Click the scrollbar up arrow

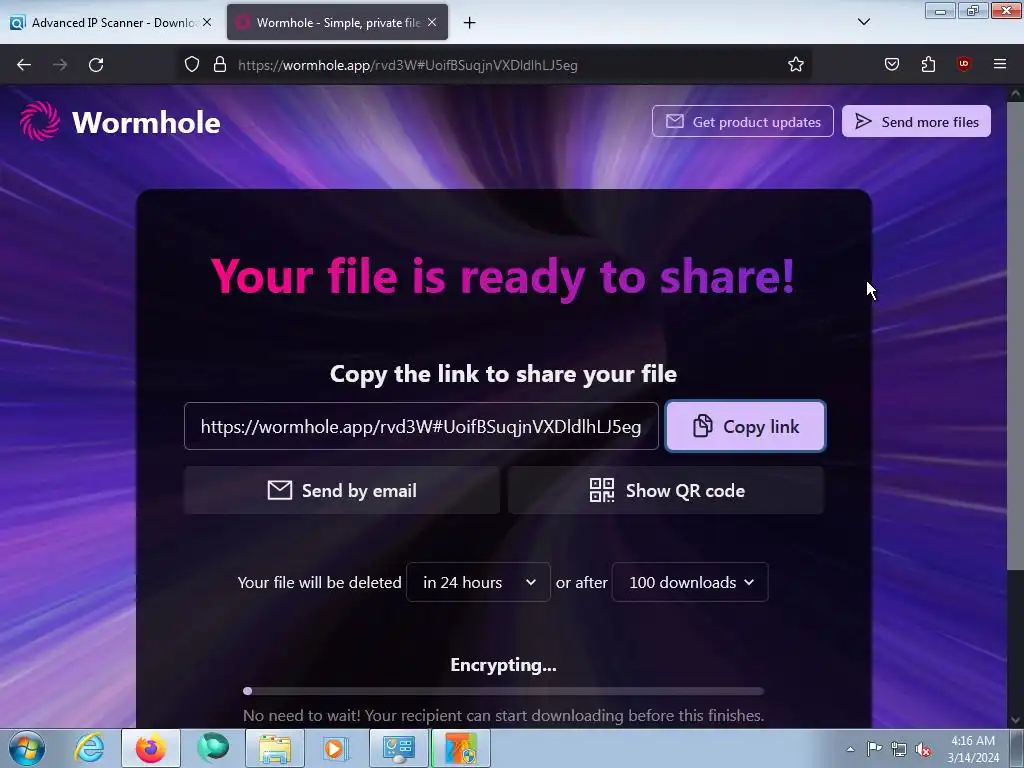point(1016,94)
